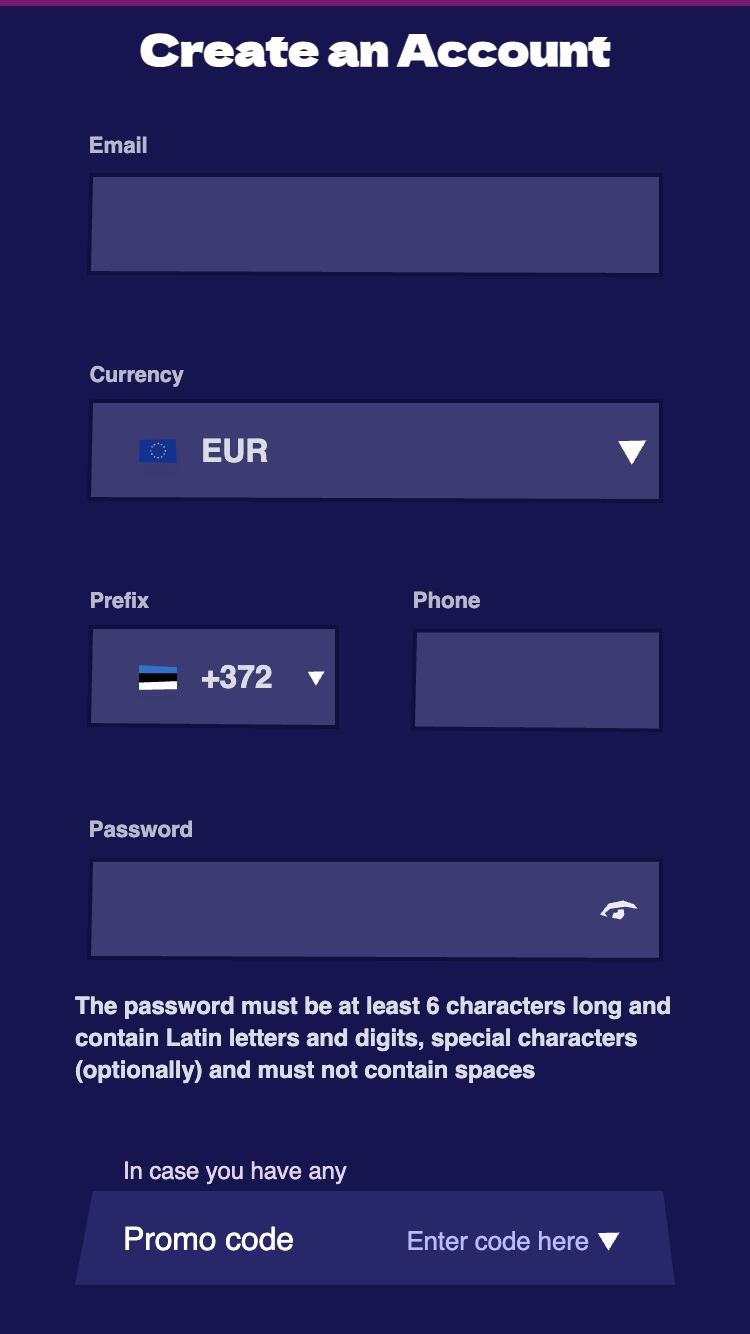
Task: Click the "Enter code here" link
Action: click(x=497, y=1241)
